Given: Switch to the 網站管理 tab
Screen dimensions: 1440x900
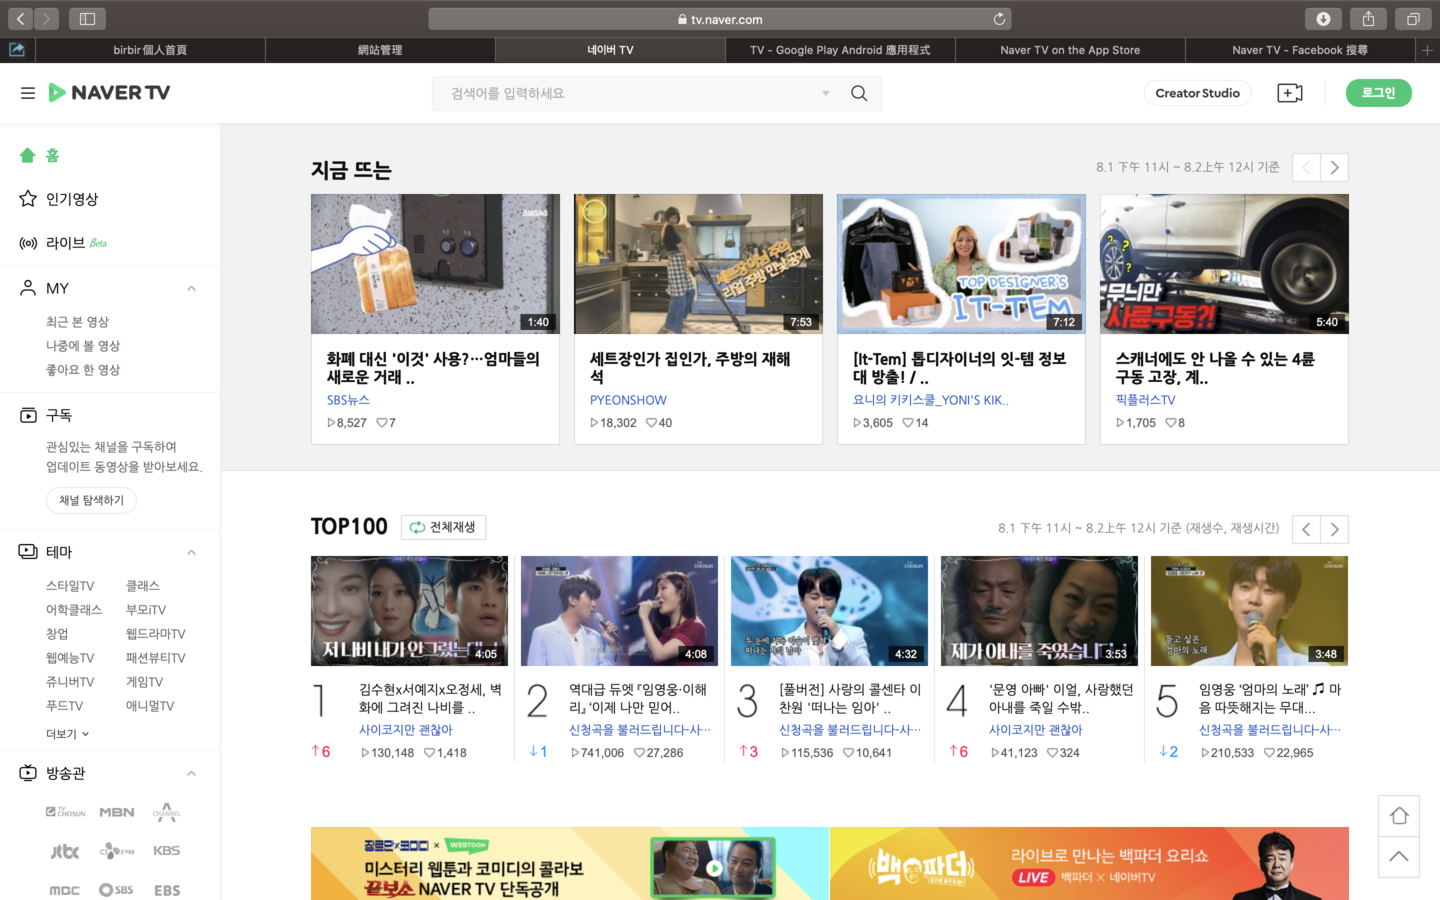Looking at the screenshot, I should pyautogui.click(x=380, y=50).
